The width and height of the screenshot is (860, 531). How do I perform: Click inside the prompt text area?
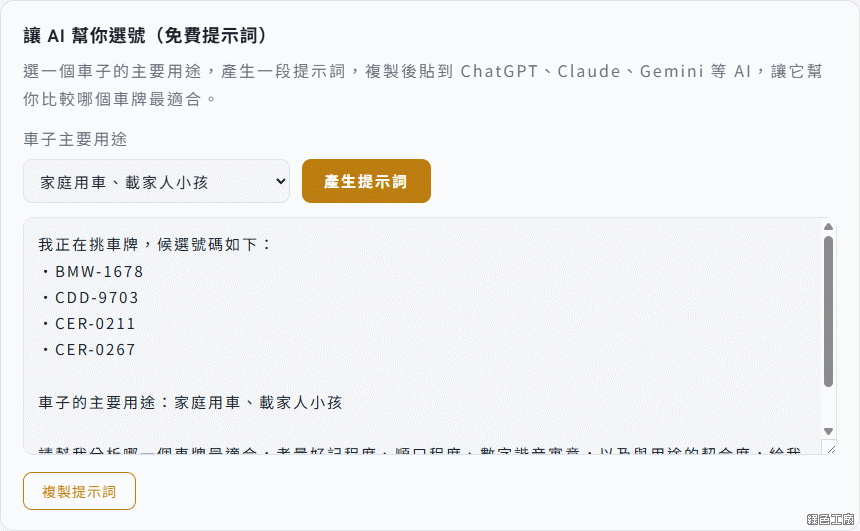tap(422, 336)
